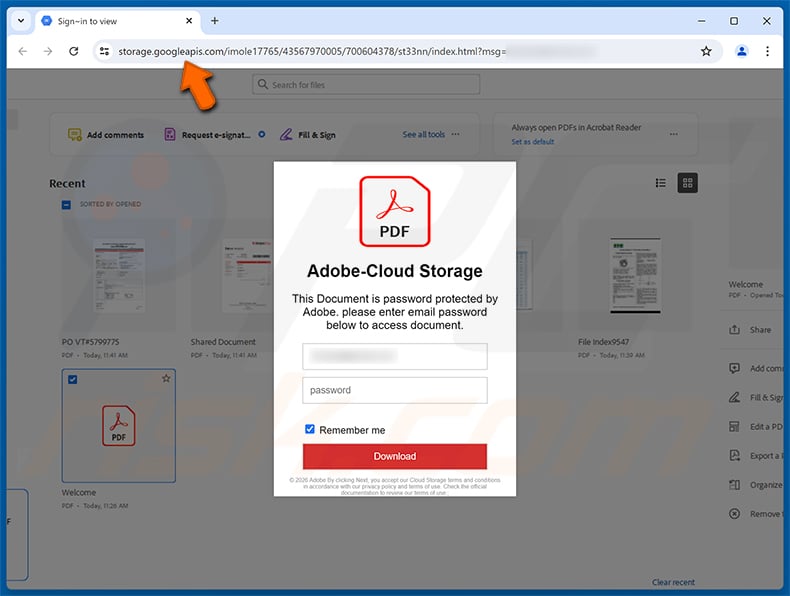Image resolution: width=790 pixels, height=596 pixels.
Task: Open a new tab with plus button
Action: point(215,21)
